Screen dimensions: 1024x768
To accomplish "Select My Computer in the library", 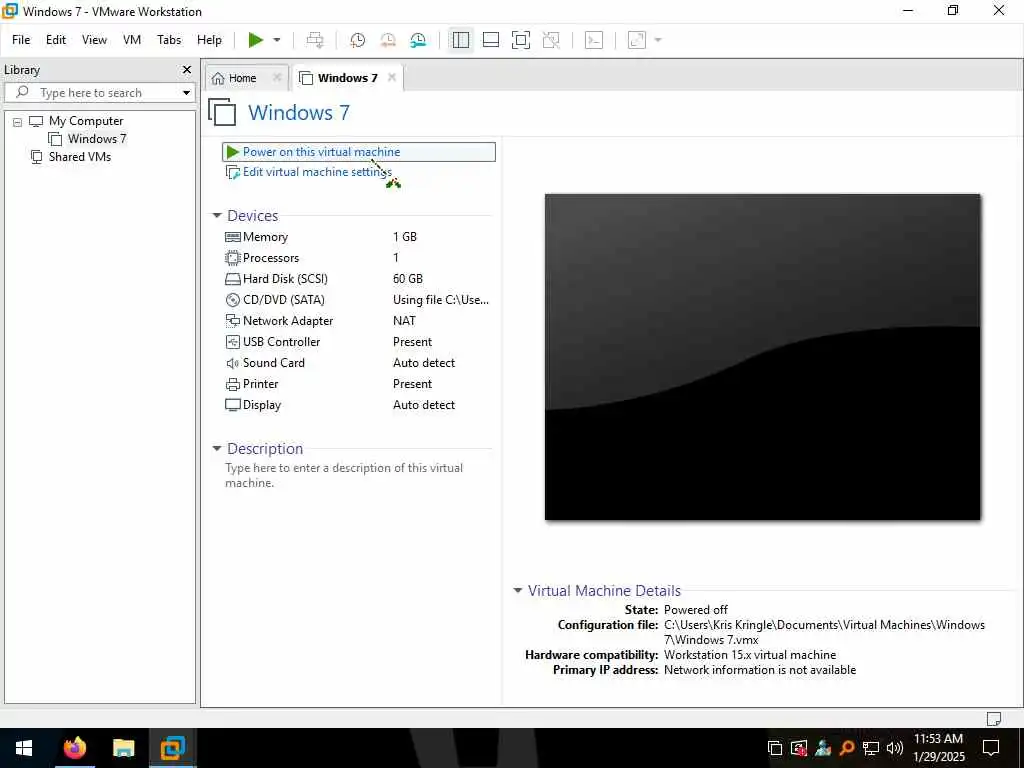I will [x=86, y=121].
